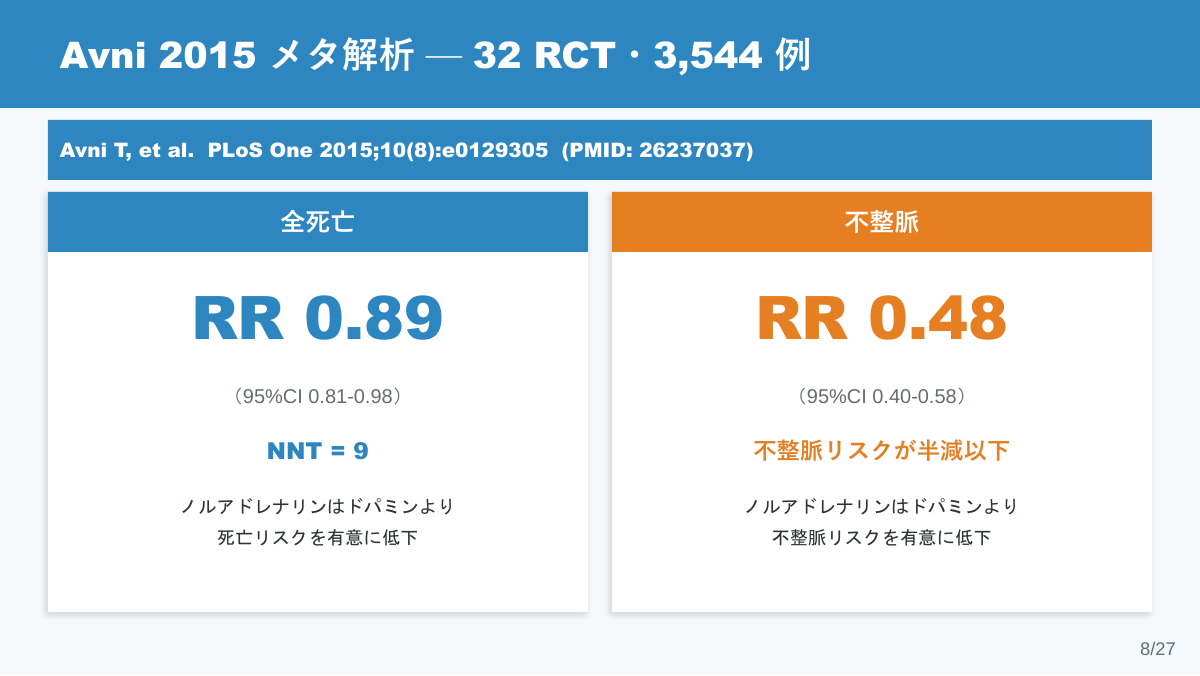Select the 95%CI 0.40-0.58 text

[x=882, y=397]
